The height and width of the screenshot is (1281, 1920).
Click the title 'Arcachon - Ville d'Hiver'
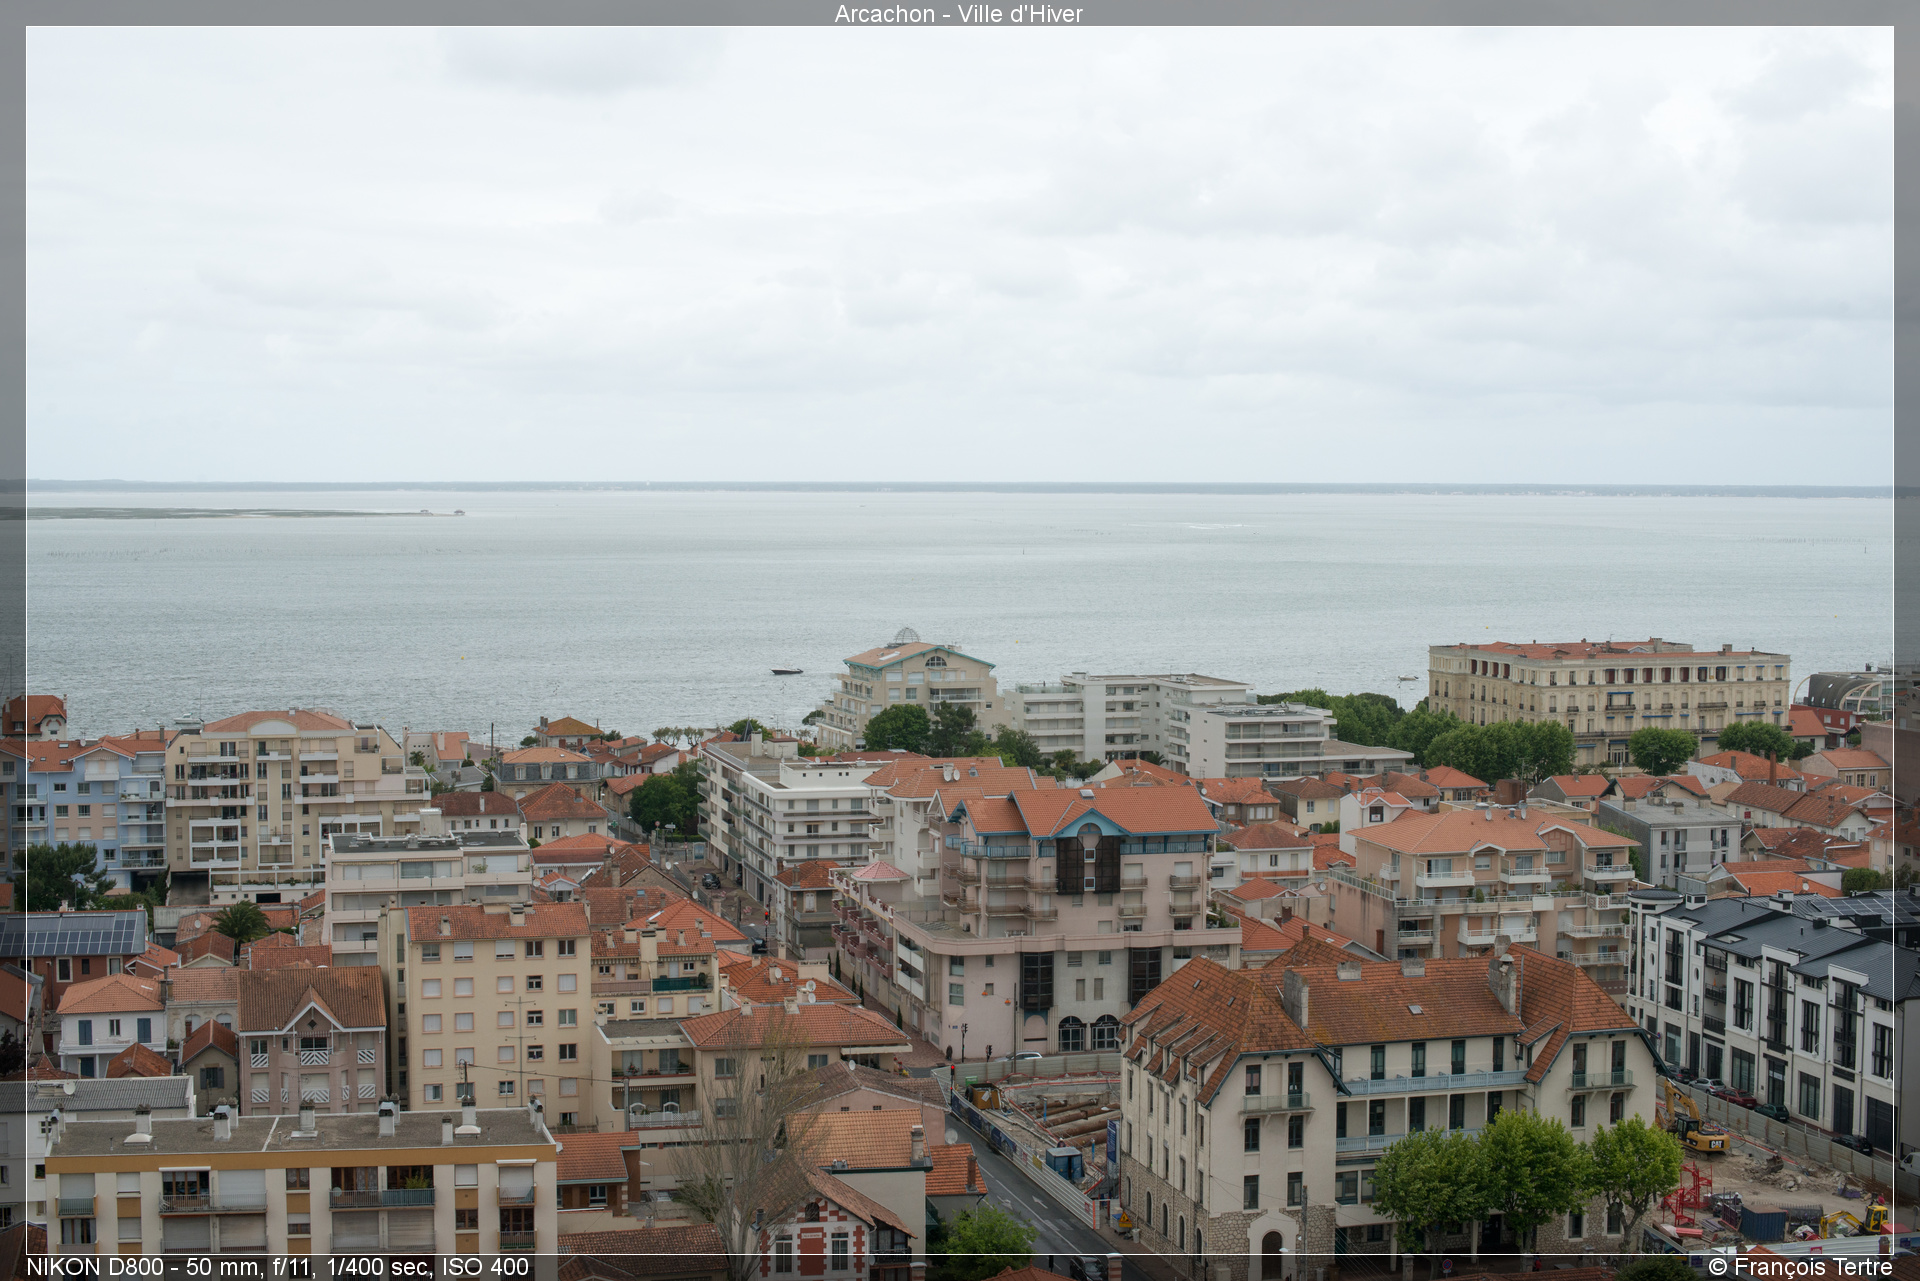click(x=958, y=13)
